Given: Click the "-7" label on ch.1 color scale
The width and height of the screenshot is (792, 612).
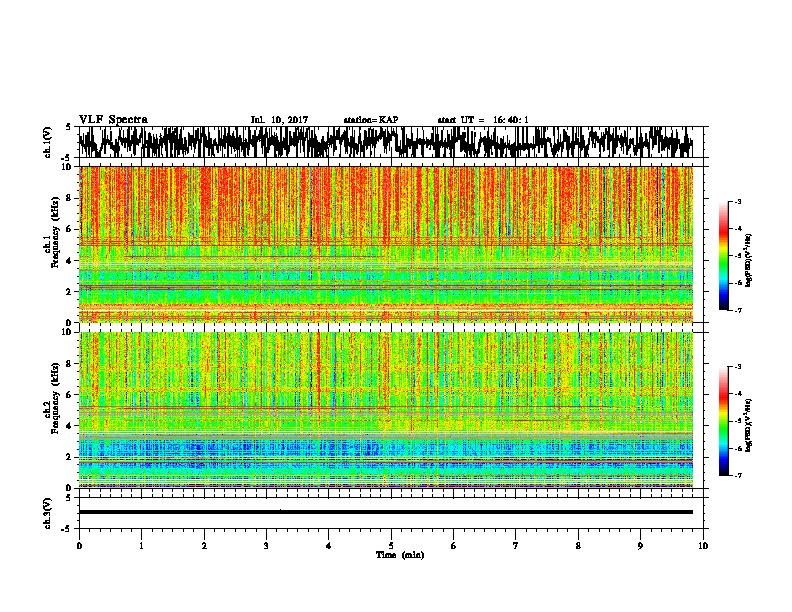Looking at the screenshot, I should pyautogui.click(x=738, y=310).
